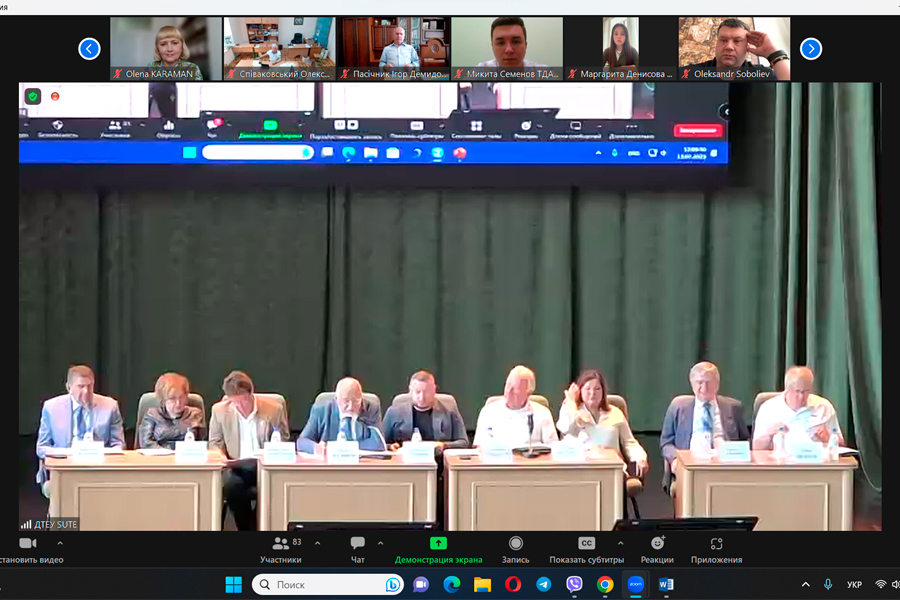Expand subtitles options arrow
This screenshot has height=600, width=900.
click(620, 543)
